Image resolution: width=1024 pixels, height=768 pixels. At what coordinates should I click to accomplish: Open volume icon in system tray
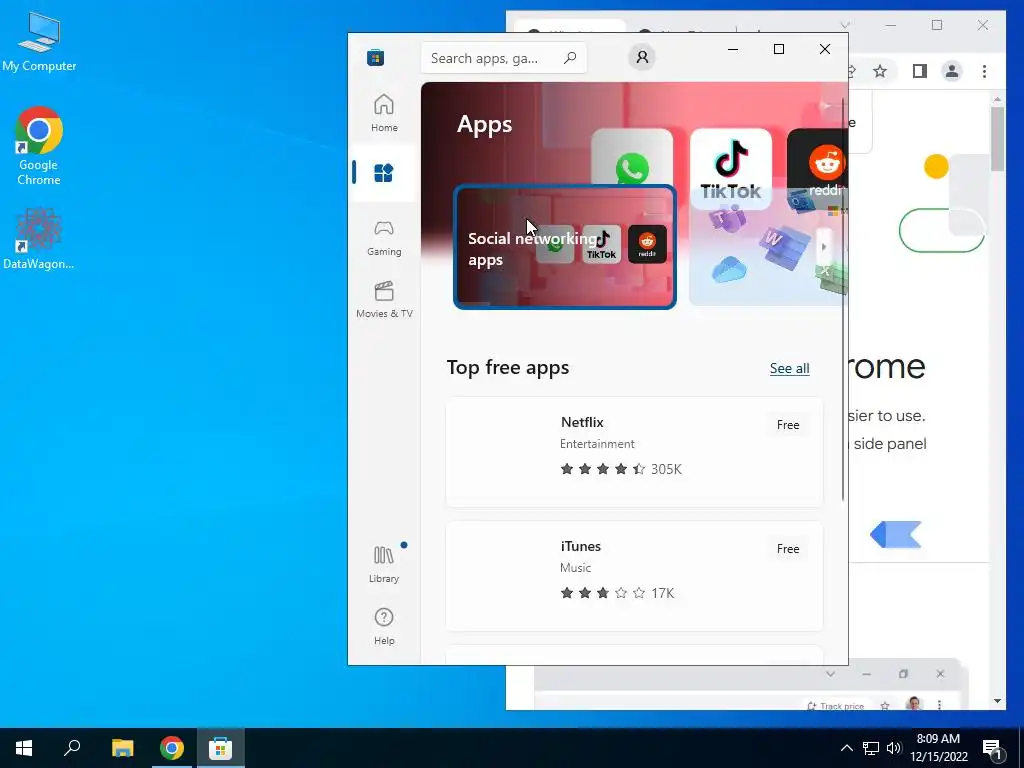[x=894, y=748]
